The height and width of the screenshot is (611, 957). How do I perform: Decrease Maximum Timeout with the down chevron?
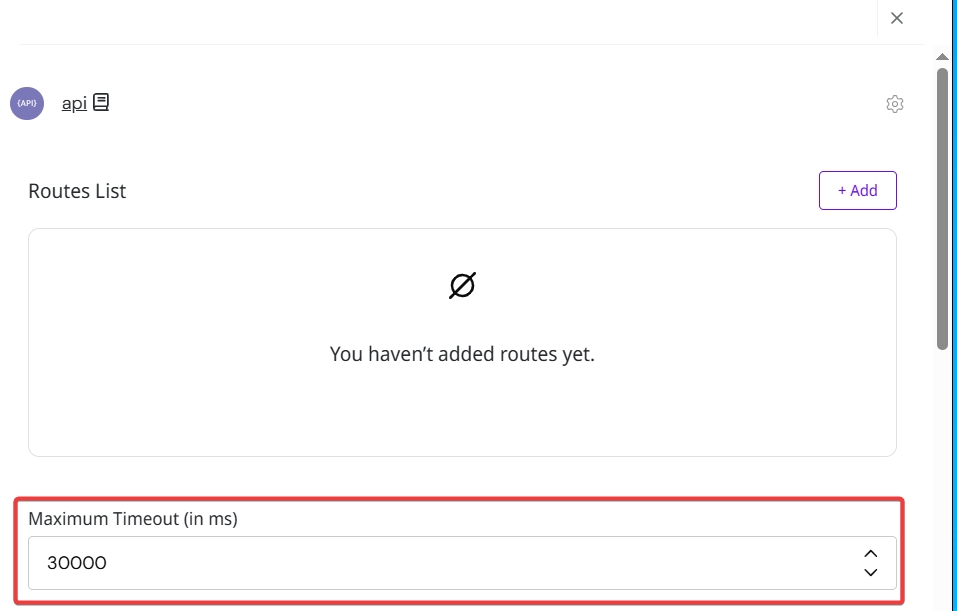pos(870,572)
